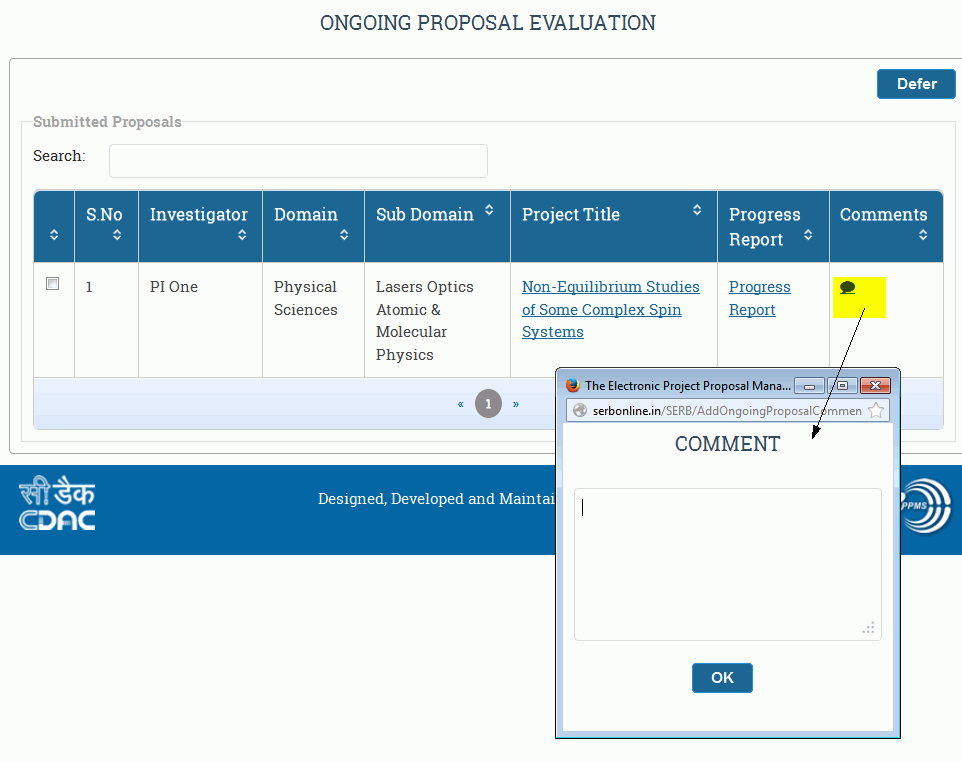
Task: Click the PPMS logo in footer
Action: pos(925,506)
